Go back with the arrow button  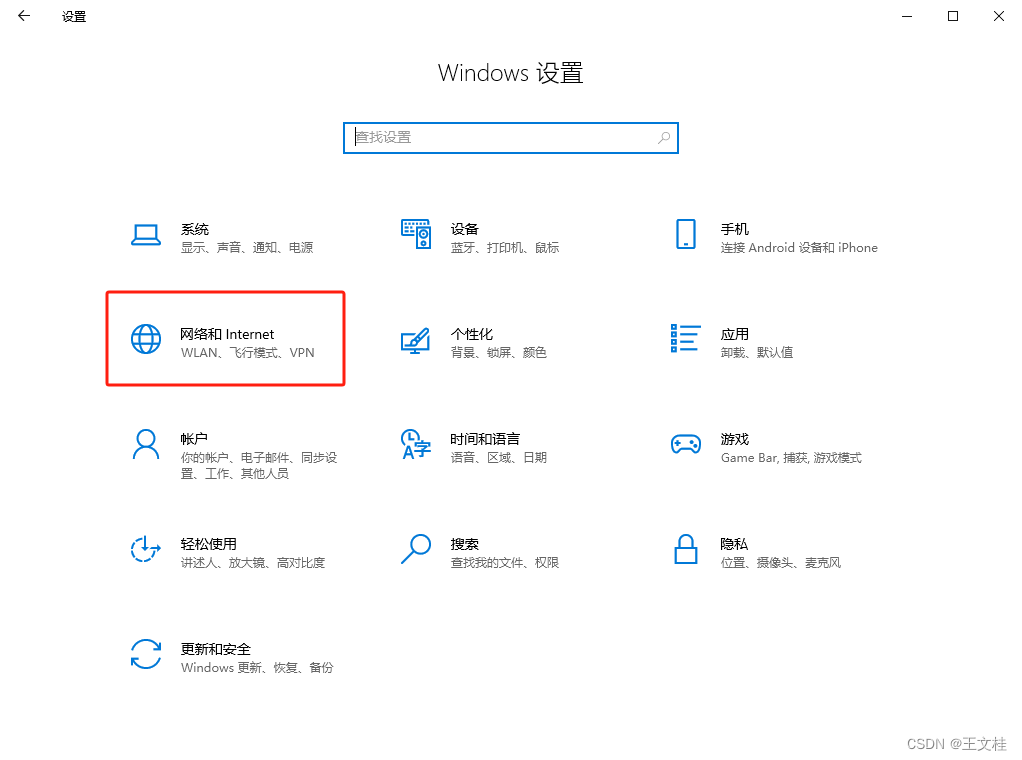pyautogui.click(x=24, y=16)
